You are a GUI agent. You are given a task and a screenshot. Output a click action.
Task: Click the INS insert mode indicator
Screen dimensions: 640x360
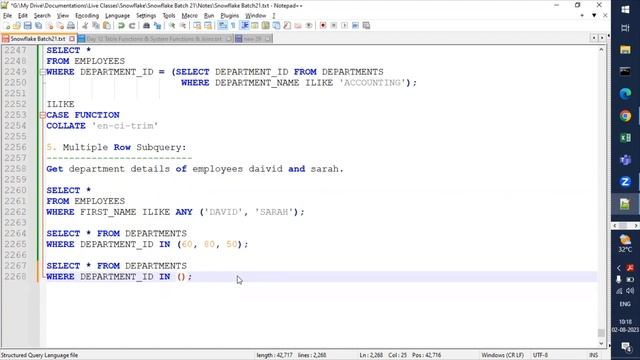click(x=593, y=355)
